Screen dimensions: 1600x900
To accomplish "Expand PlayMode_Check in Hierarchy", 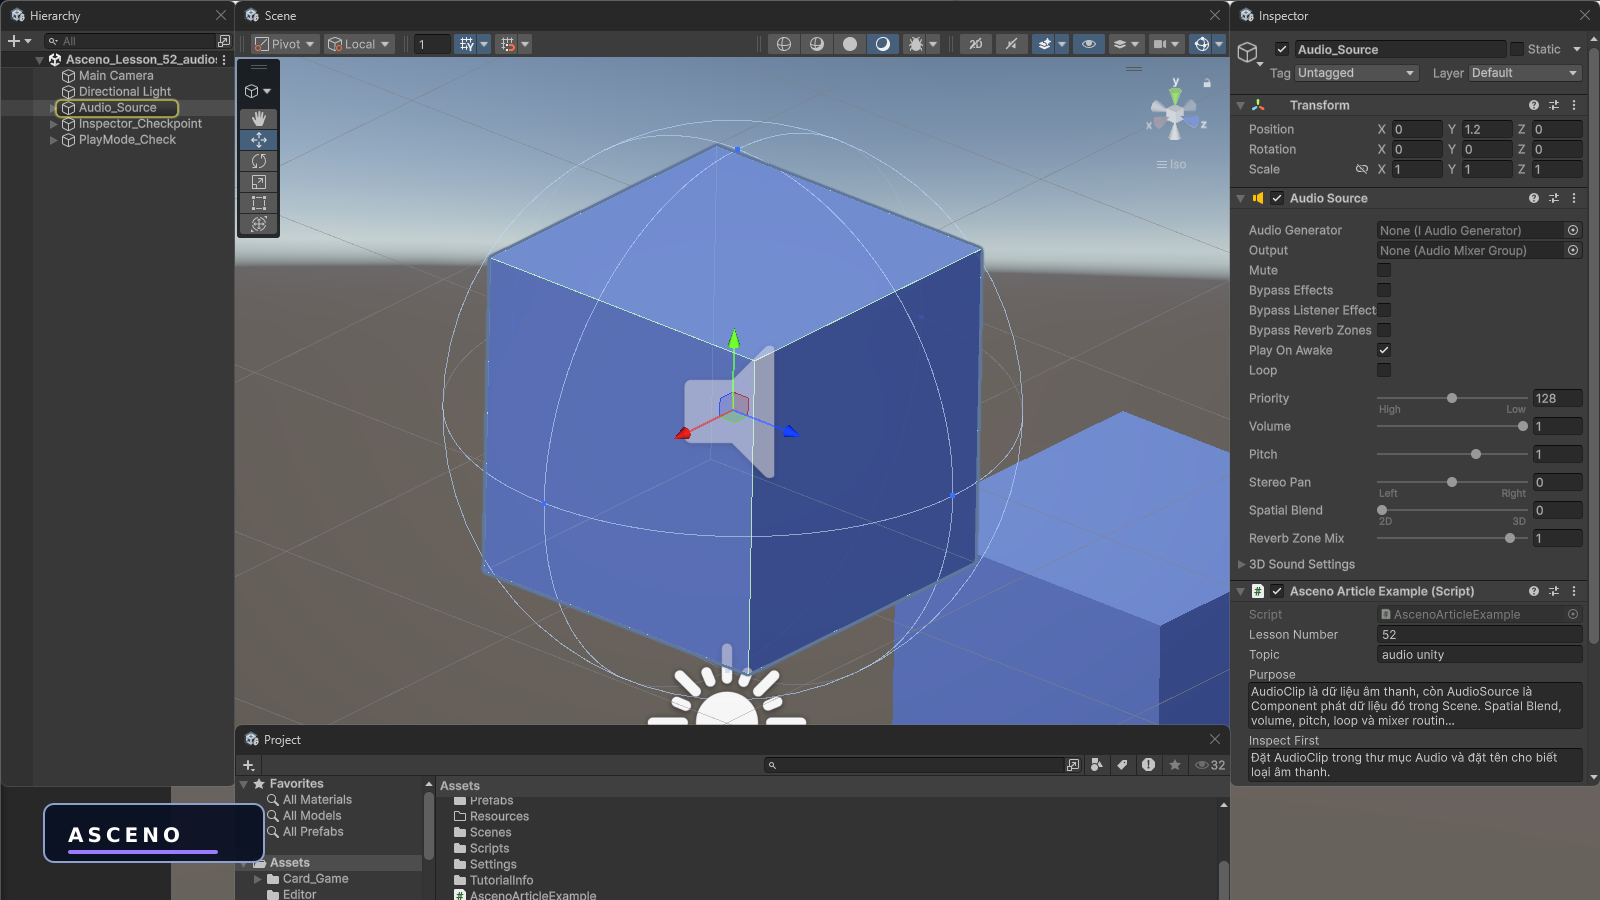I will click(x=54, y=140).
